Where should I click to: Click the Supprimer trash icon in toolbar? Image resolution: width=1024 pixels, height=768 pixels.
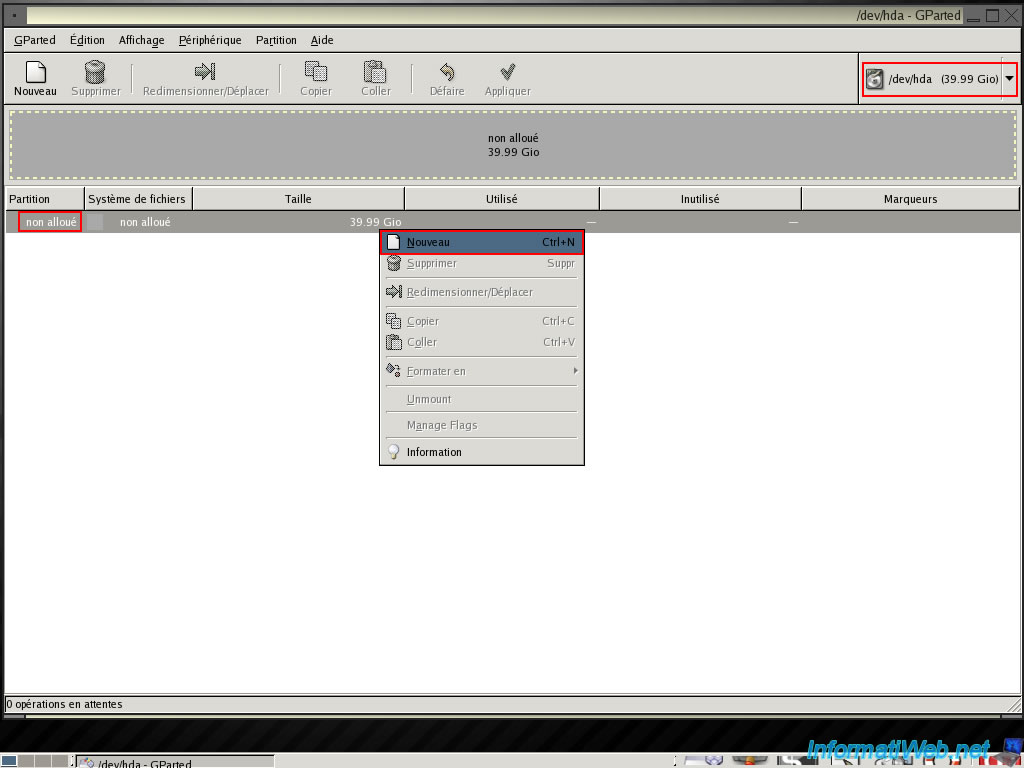pos(95,72)
